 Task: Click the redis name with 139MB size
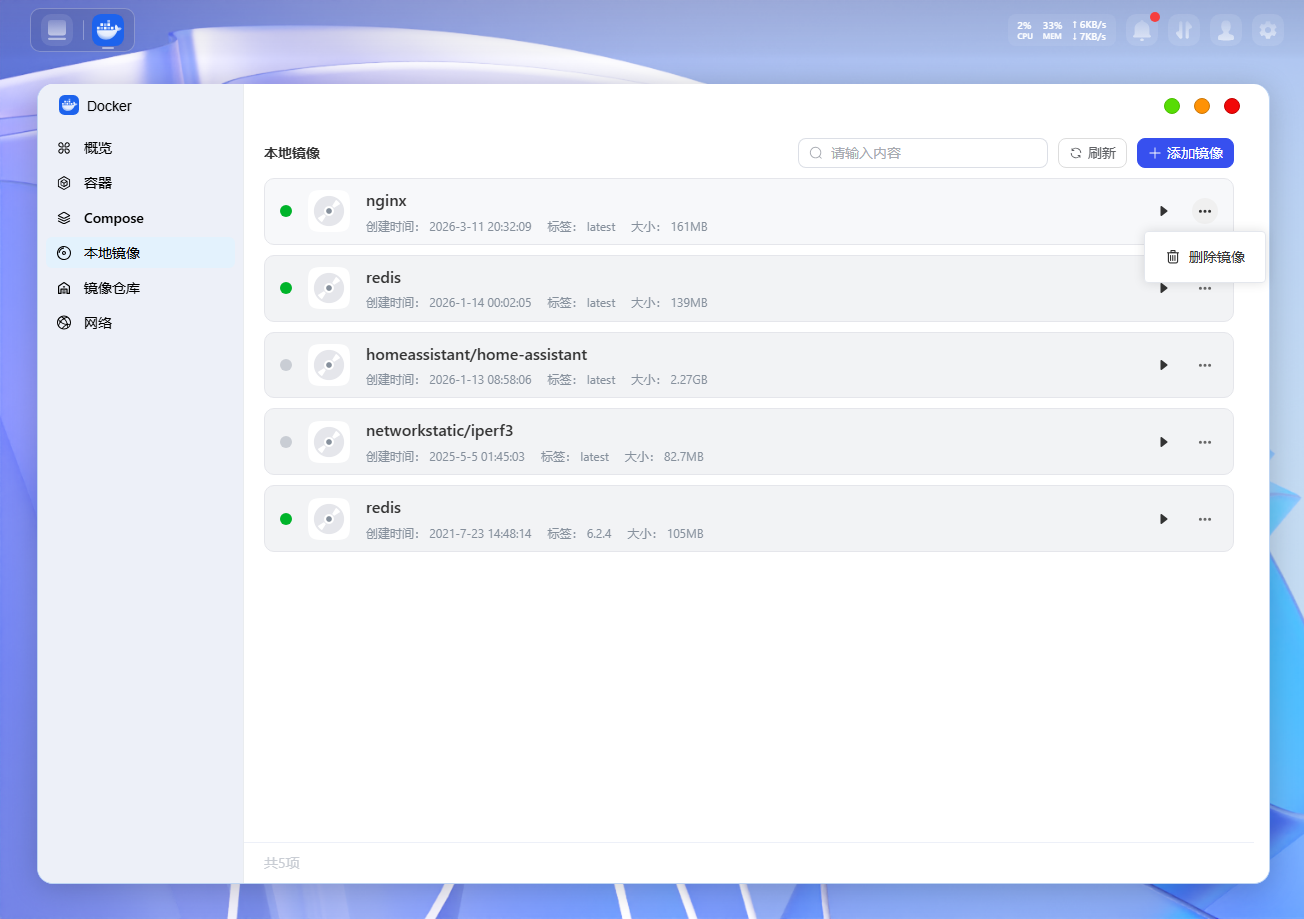383,277
